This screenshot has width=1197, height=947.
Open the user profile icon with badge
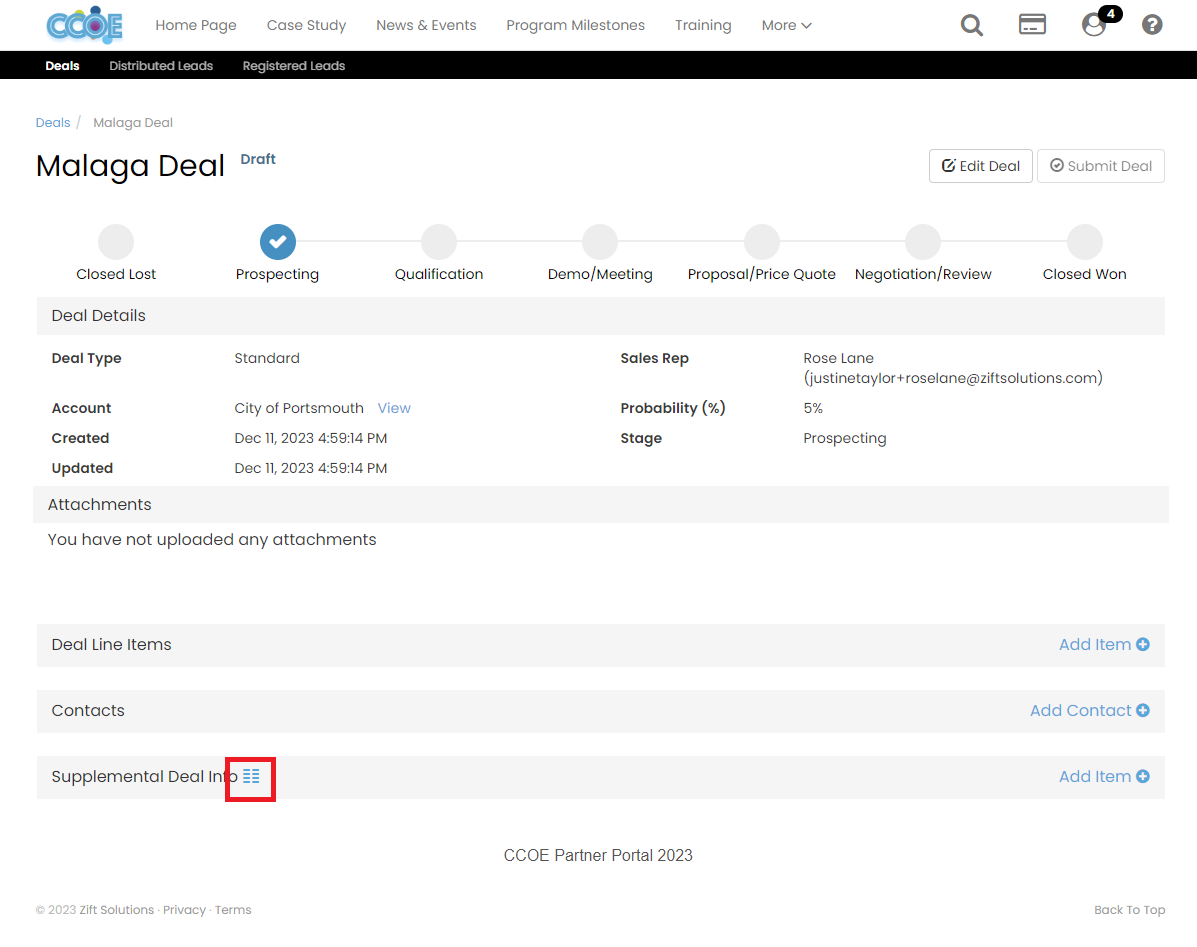point(1095,24)
